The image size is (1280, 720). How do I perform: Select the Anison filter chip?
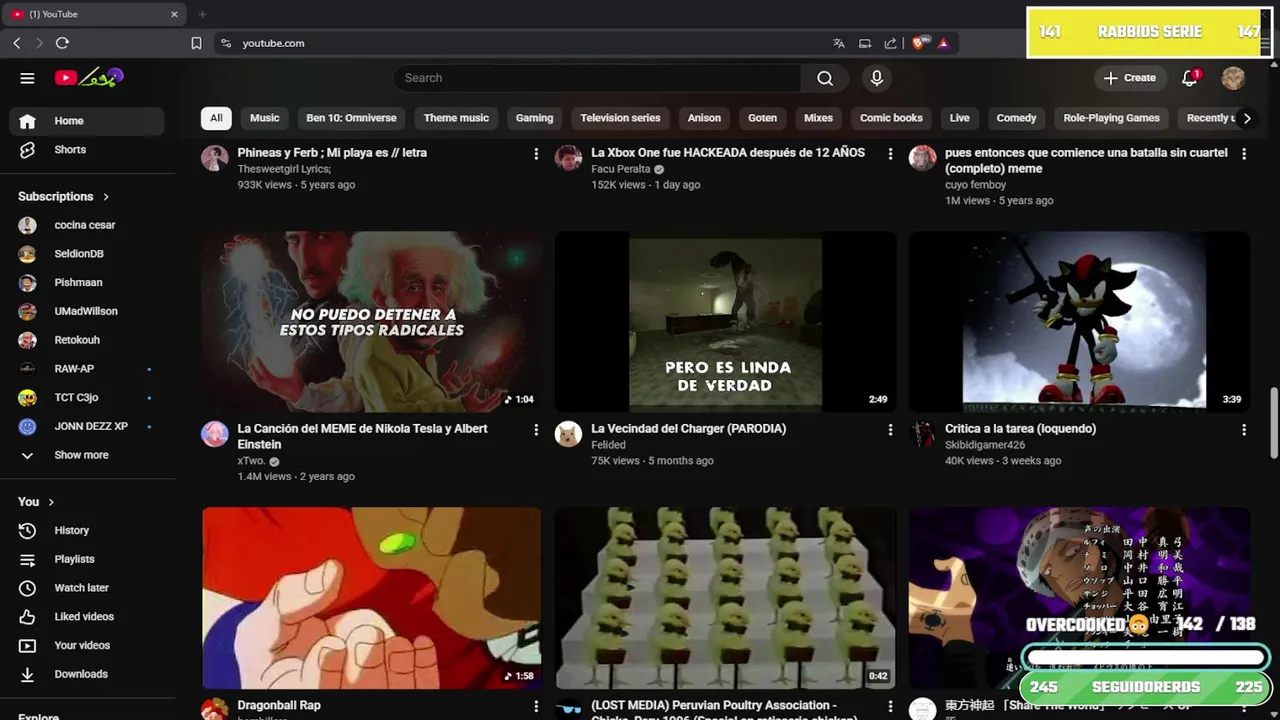(704, 118)
